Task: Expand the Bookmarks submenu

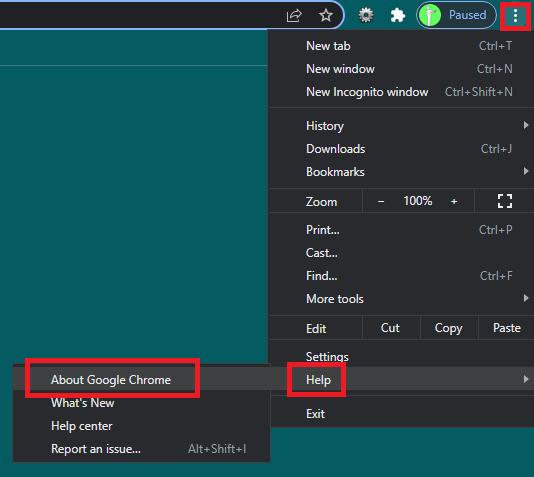Action: click(401, 172)
